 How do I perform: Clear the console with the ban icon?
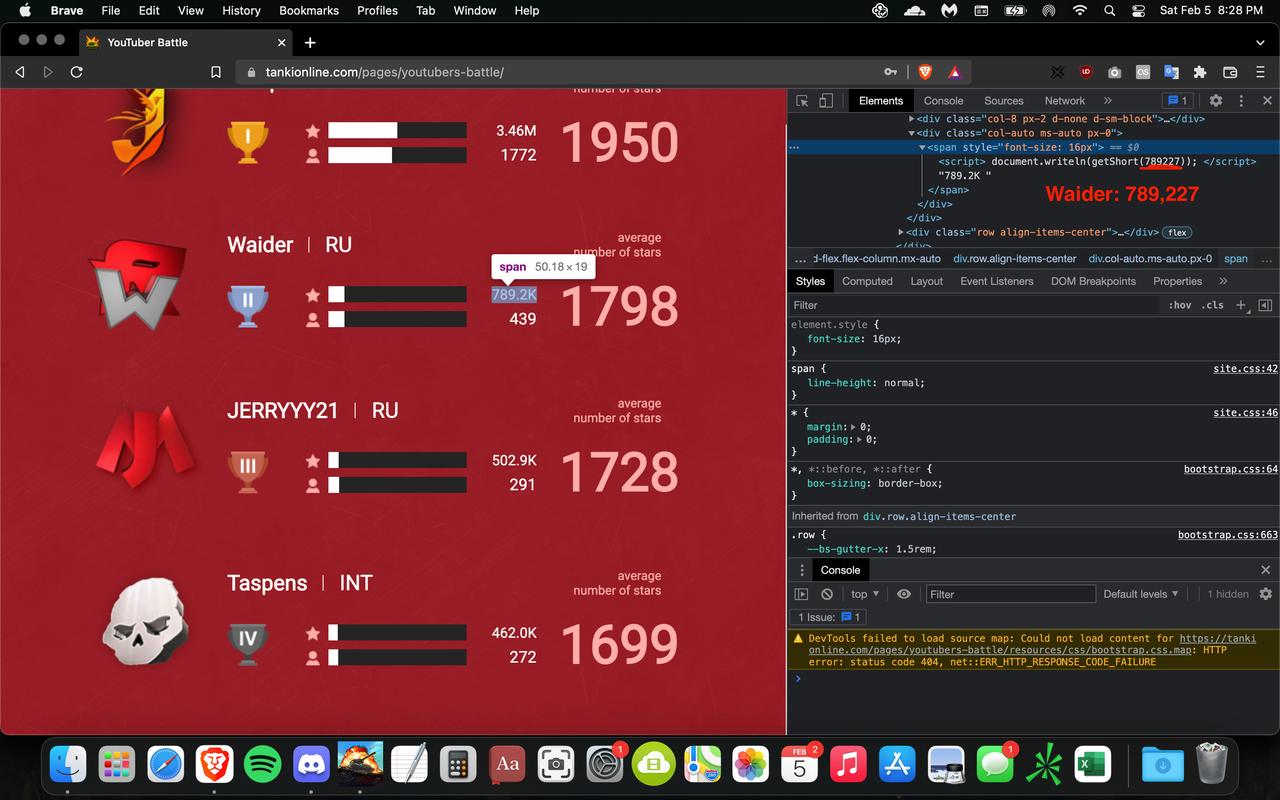(827, 594)
